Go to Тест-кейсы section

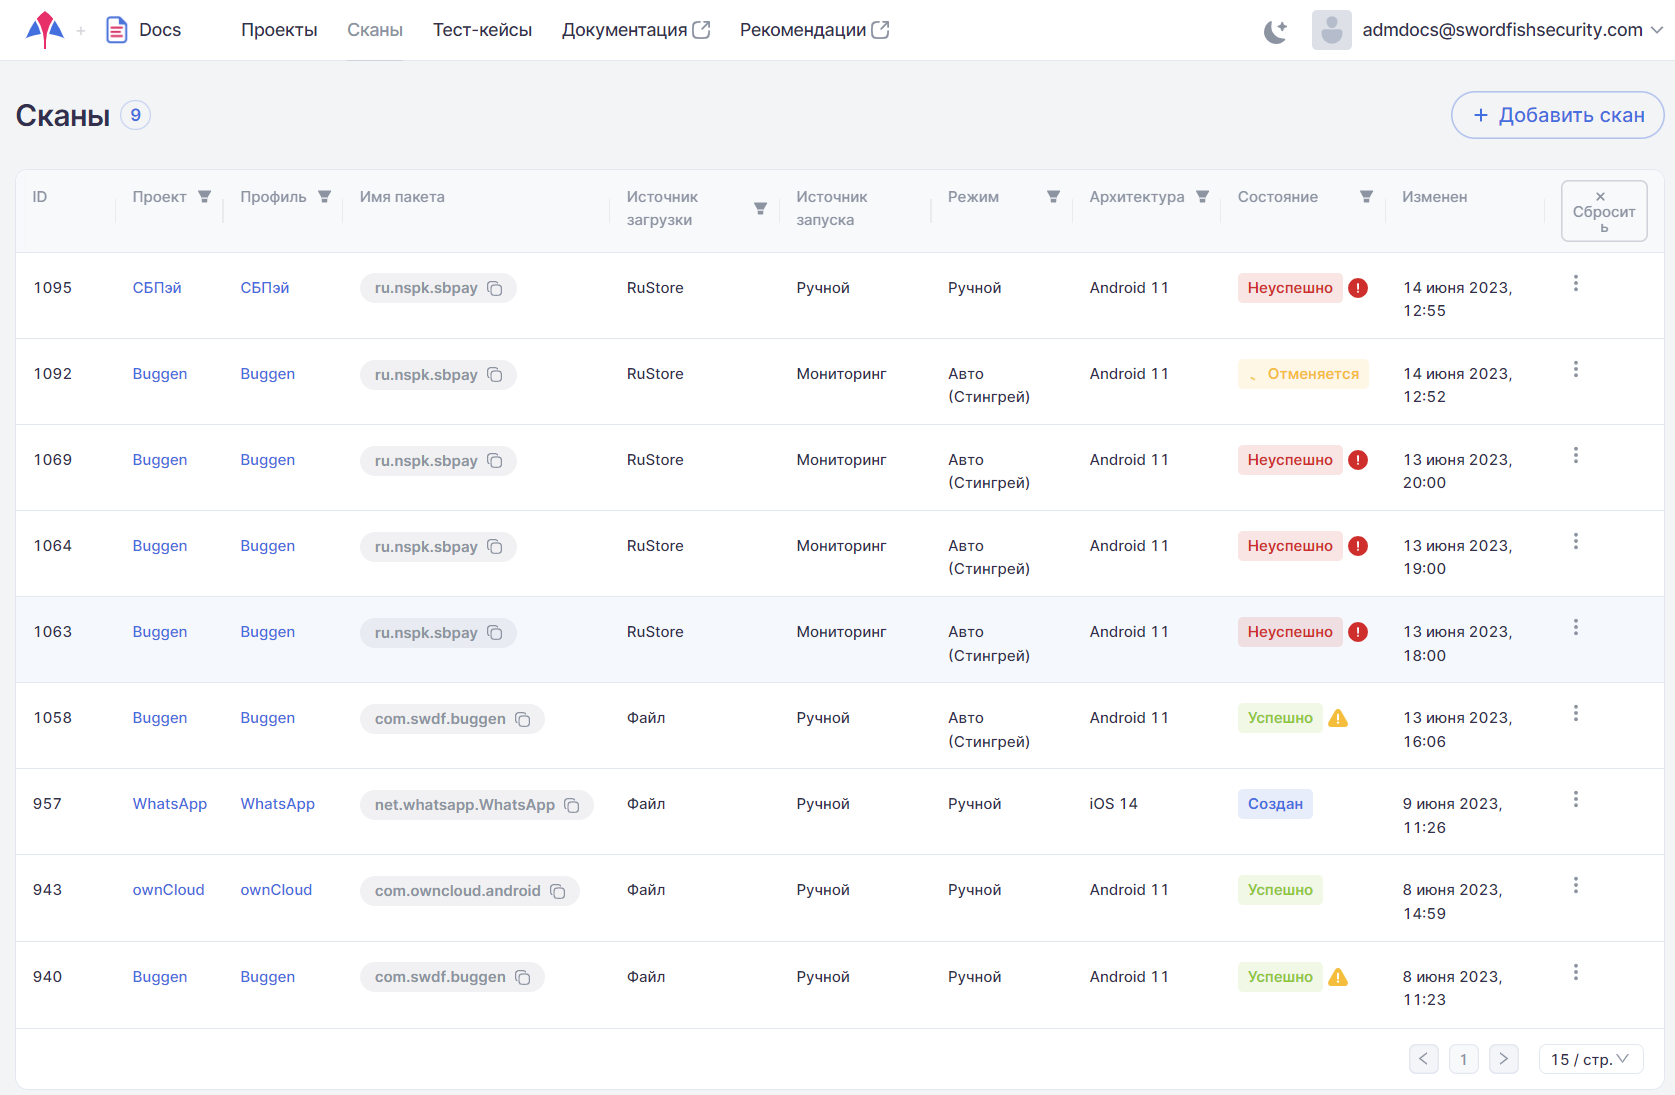[x=482, y=30]
